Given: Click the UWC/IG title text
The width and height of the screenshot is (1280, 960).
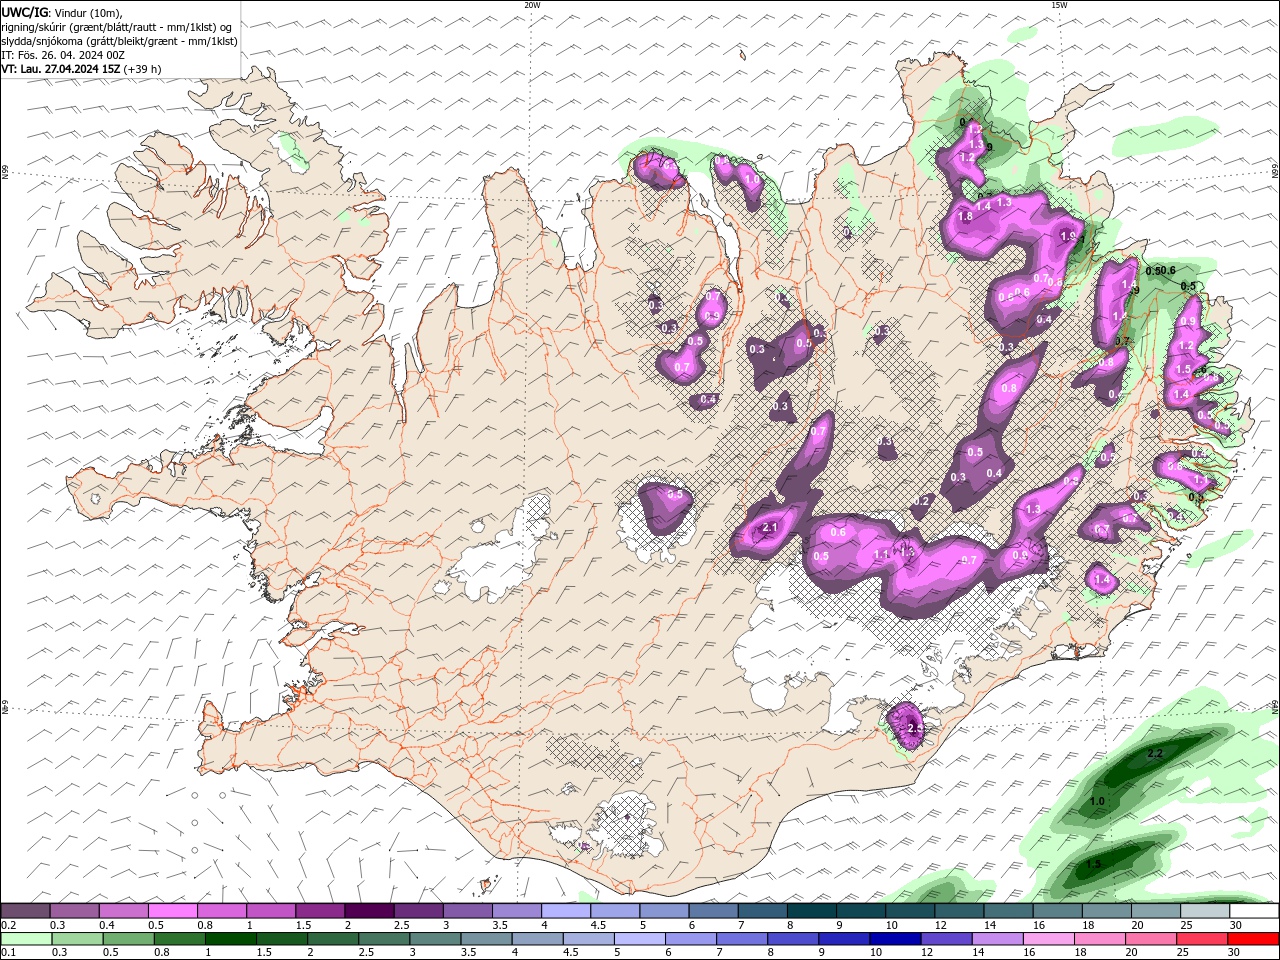Looking at the screenshot, I should point(25,12).
